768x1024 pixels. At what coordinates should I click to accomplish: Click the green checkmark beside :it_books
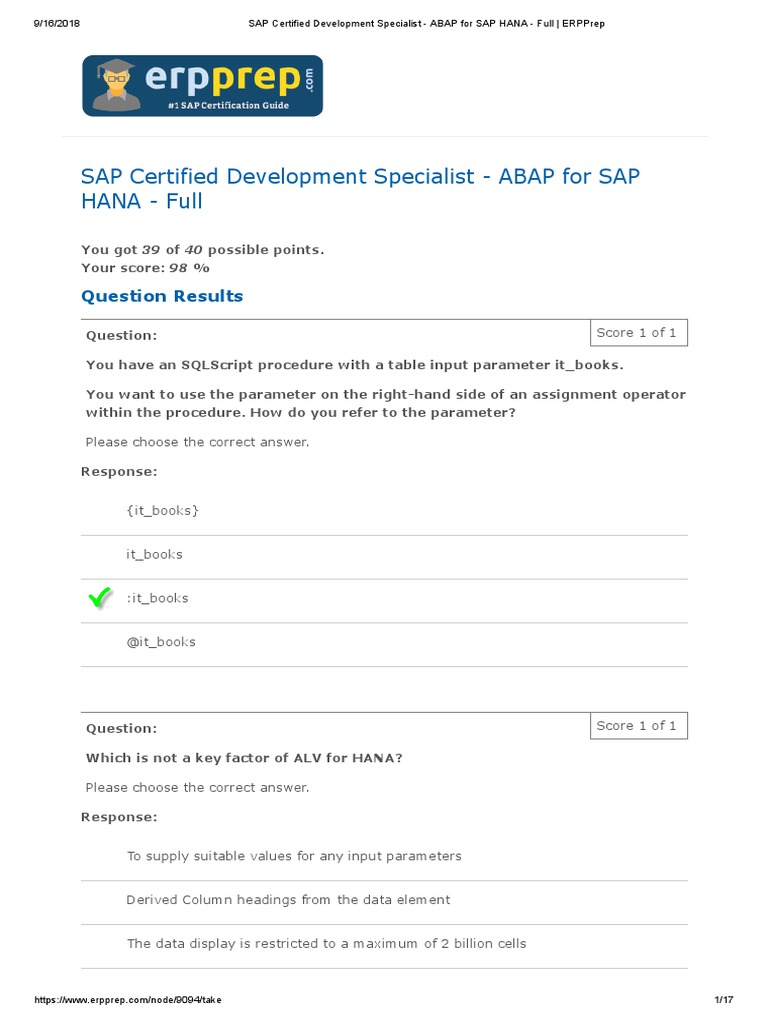tap(100, 598)
